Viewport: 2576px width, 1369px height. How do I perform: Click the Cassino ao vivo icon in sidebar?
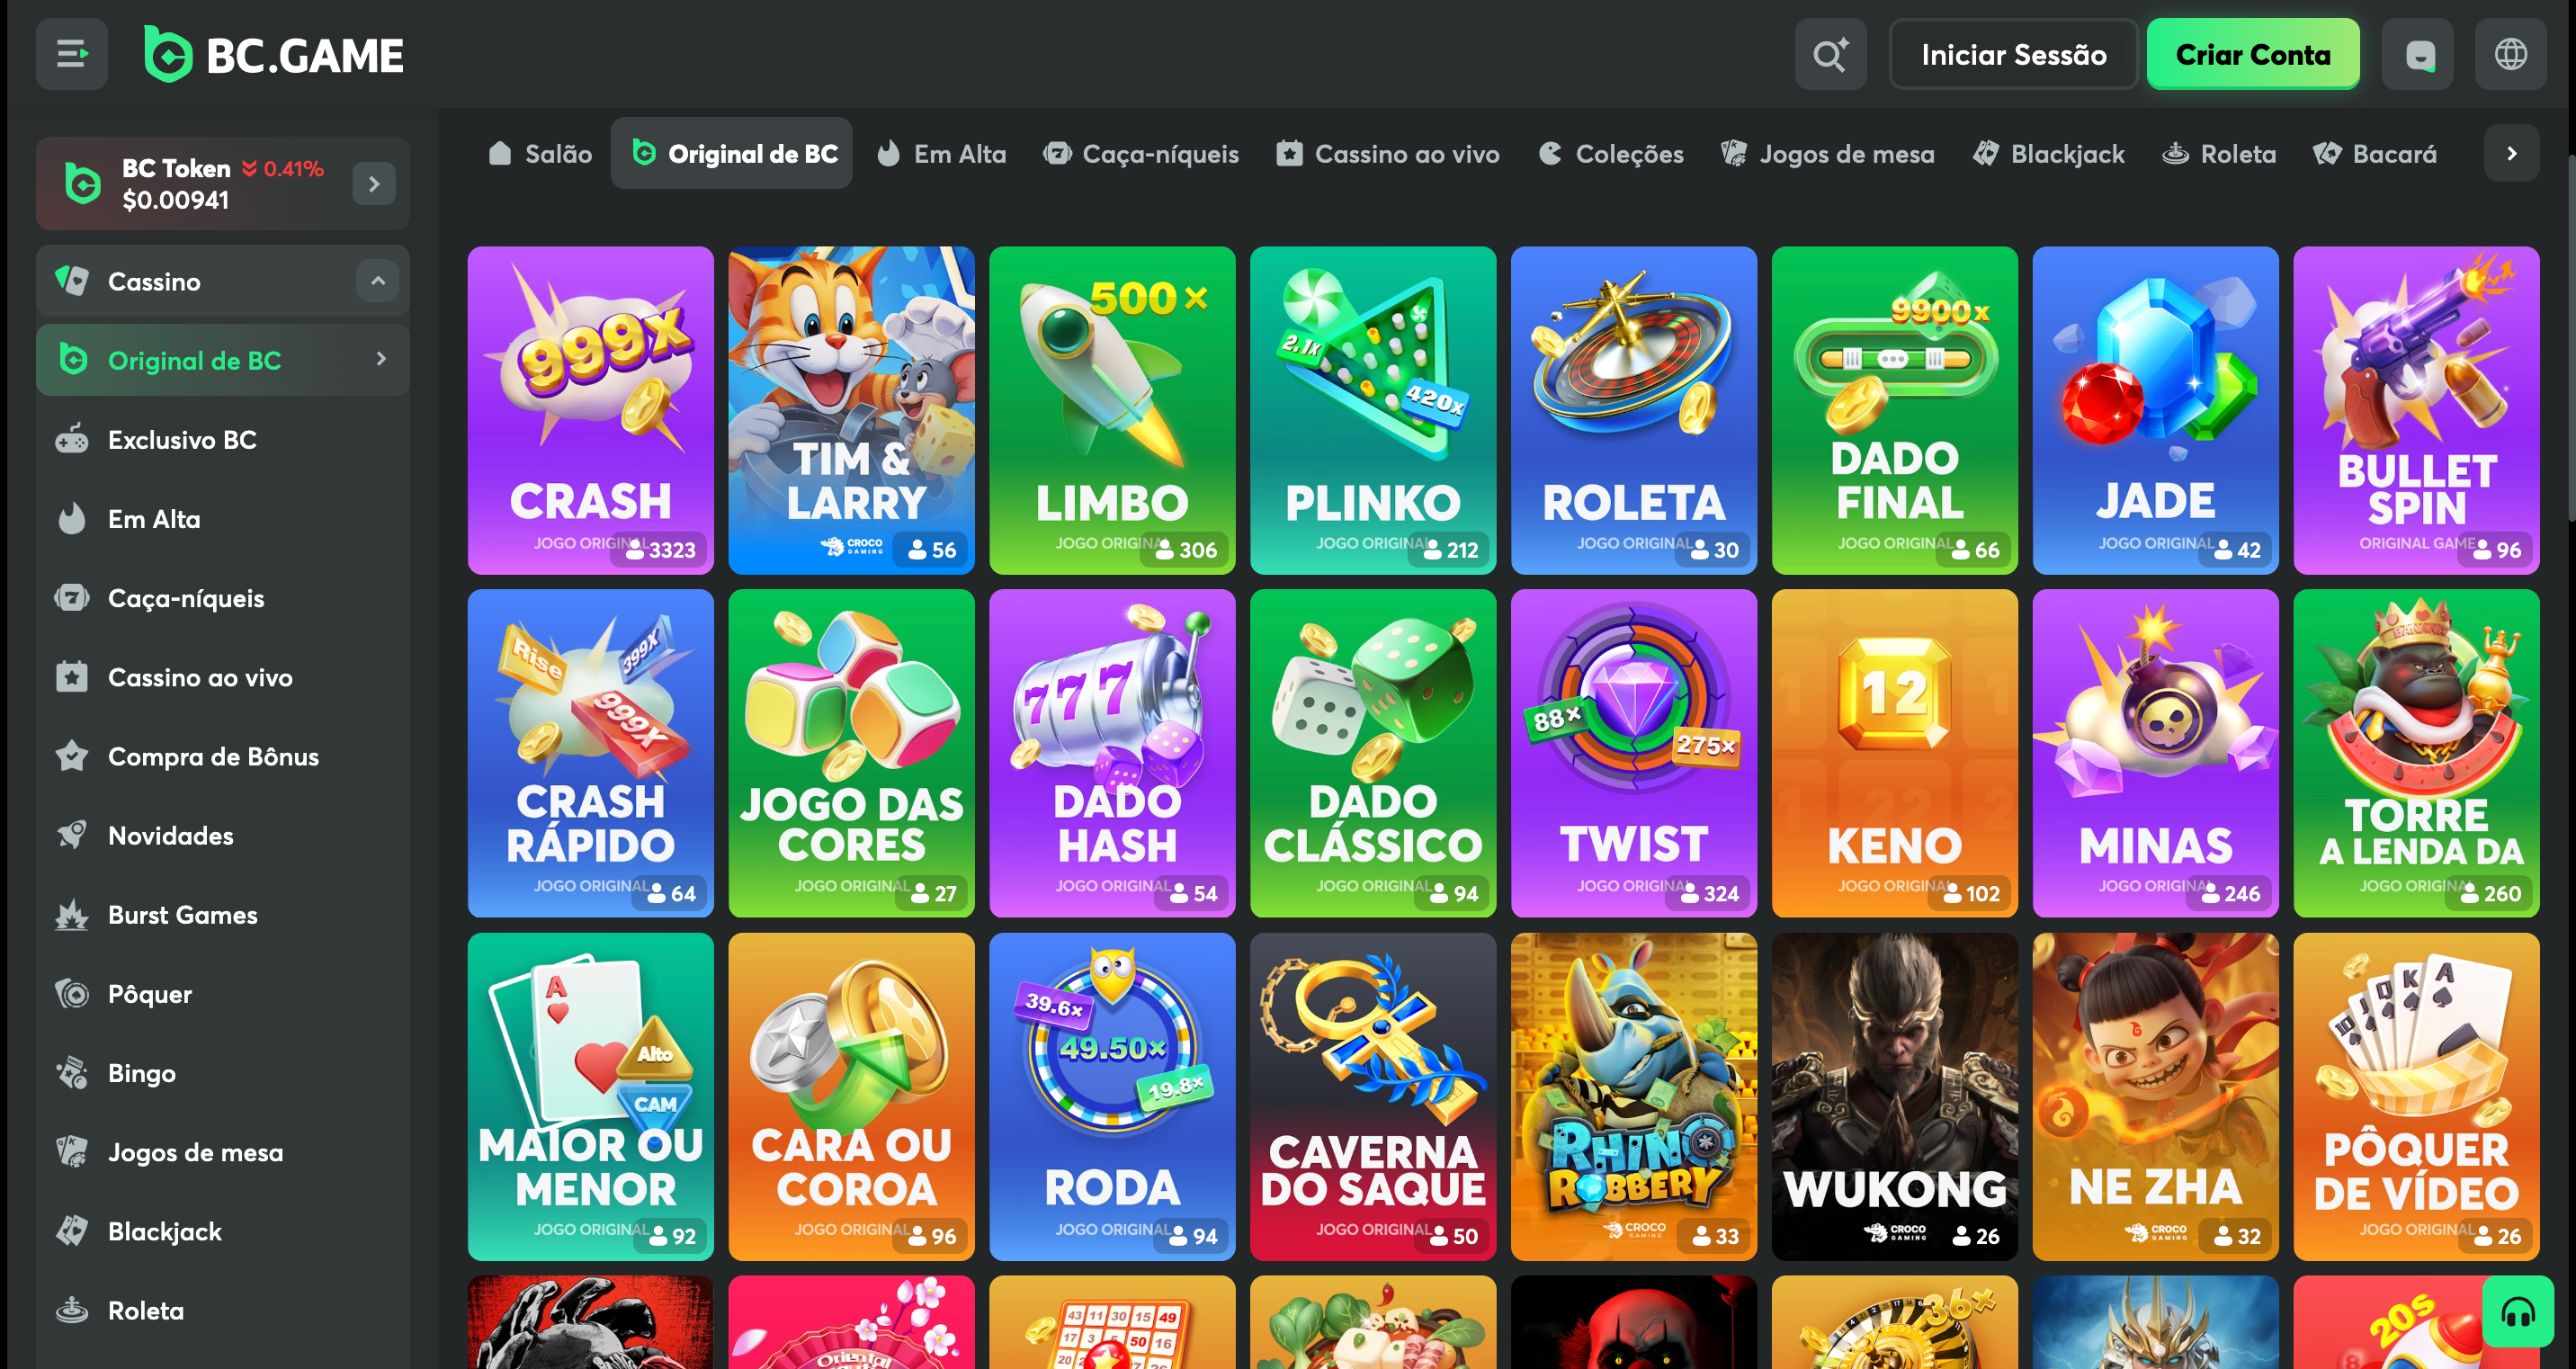pos(72,677)
